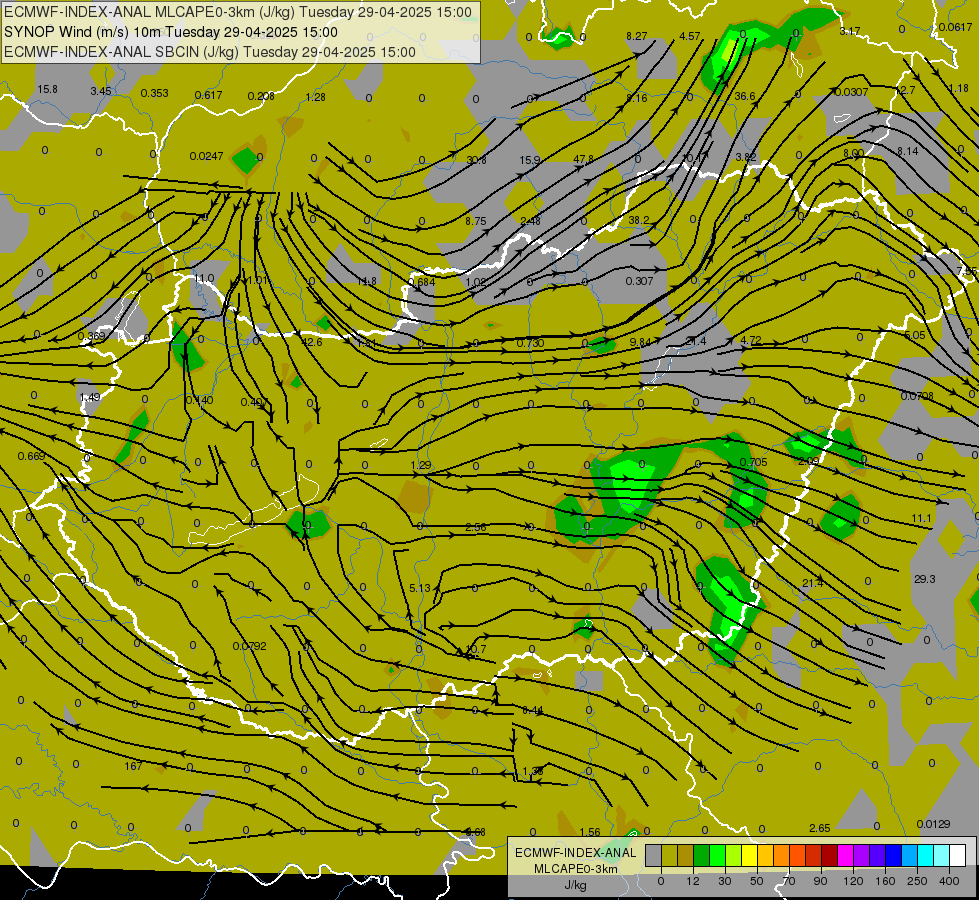Click the legend label 'MLCAPE0-3km'
Viewport: 979px width, 900px height.
pos(575,869)
